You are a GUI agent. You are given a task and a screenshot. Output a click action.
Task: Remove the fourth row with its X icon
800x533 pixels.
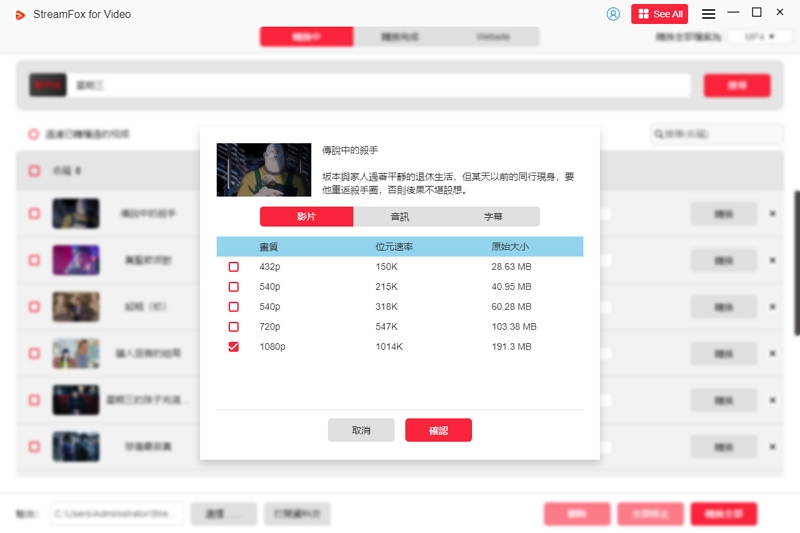pyautogui.click(x=772, y=353)
